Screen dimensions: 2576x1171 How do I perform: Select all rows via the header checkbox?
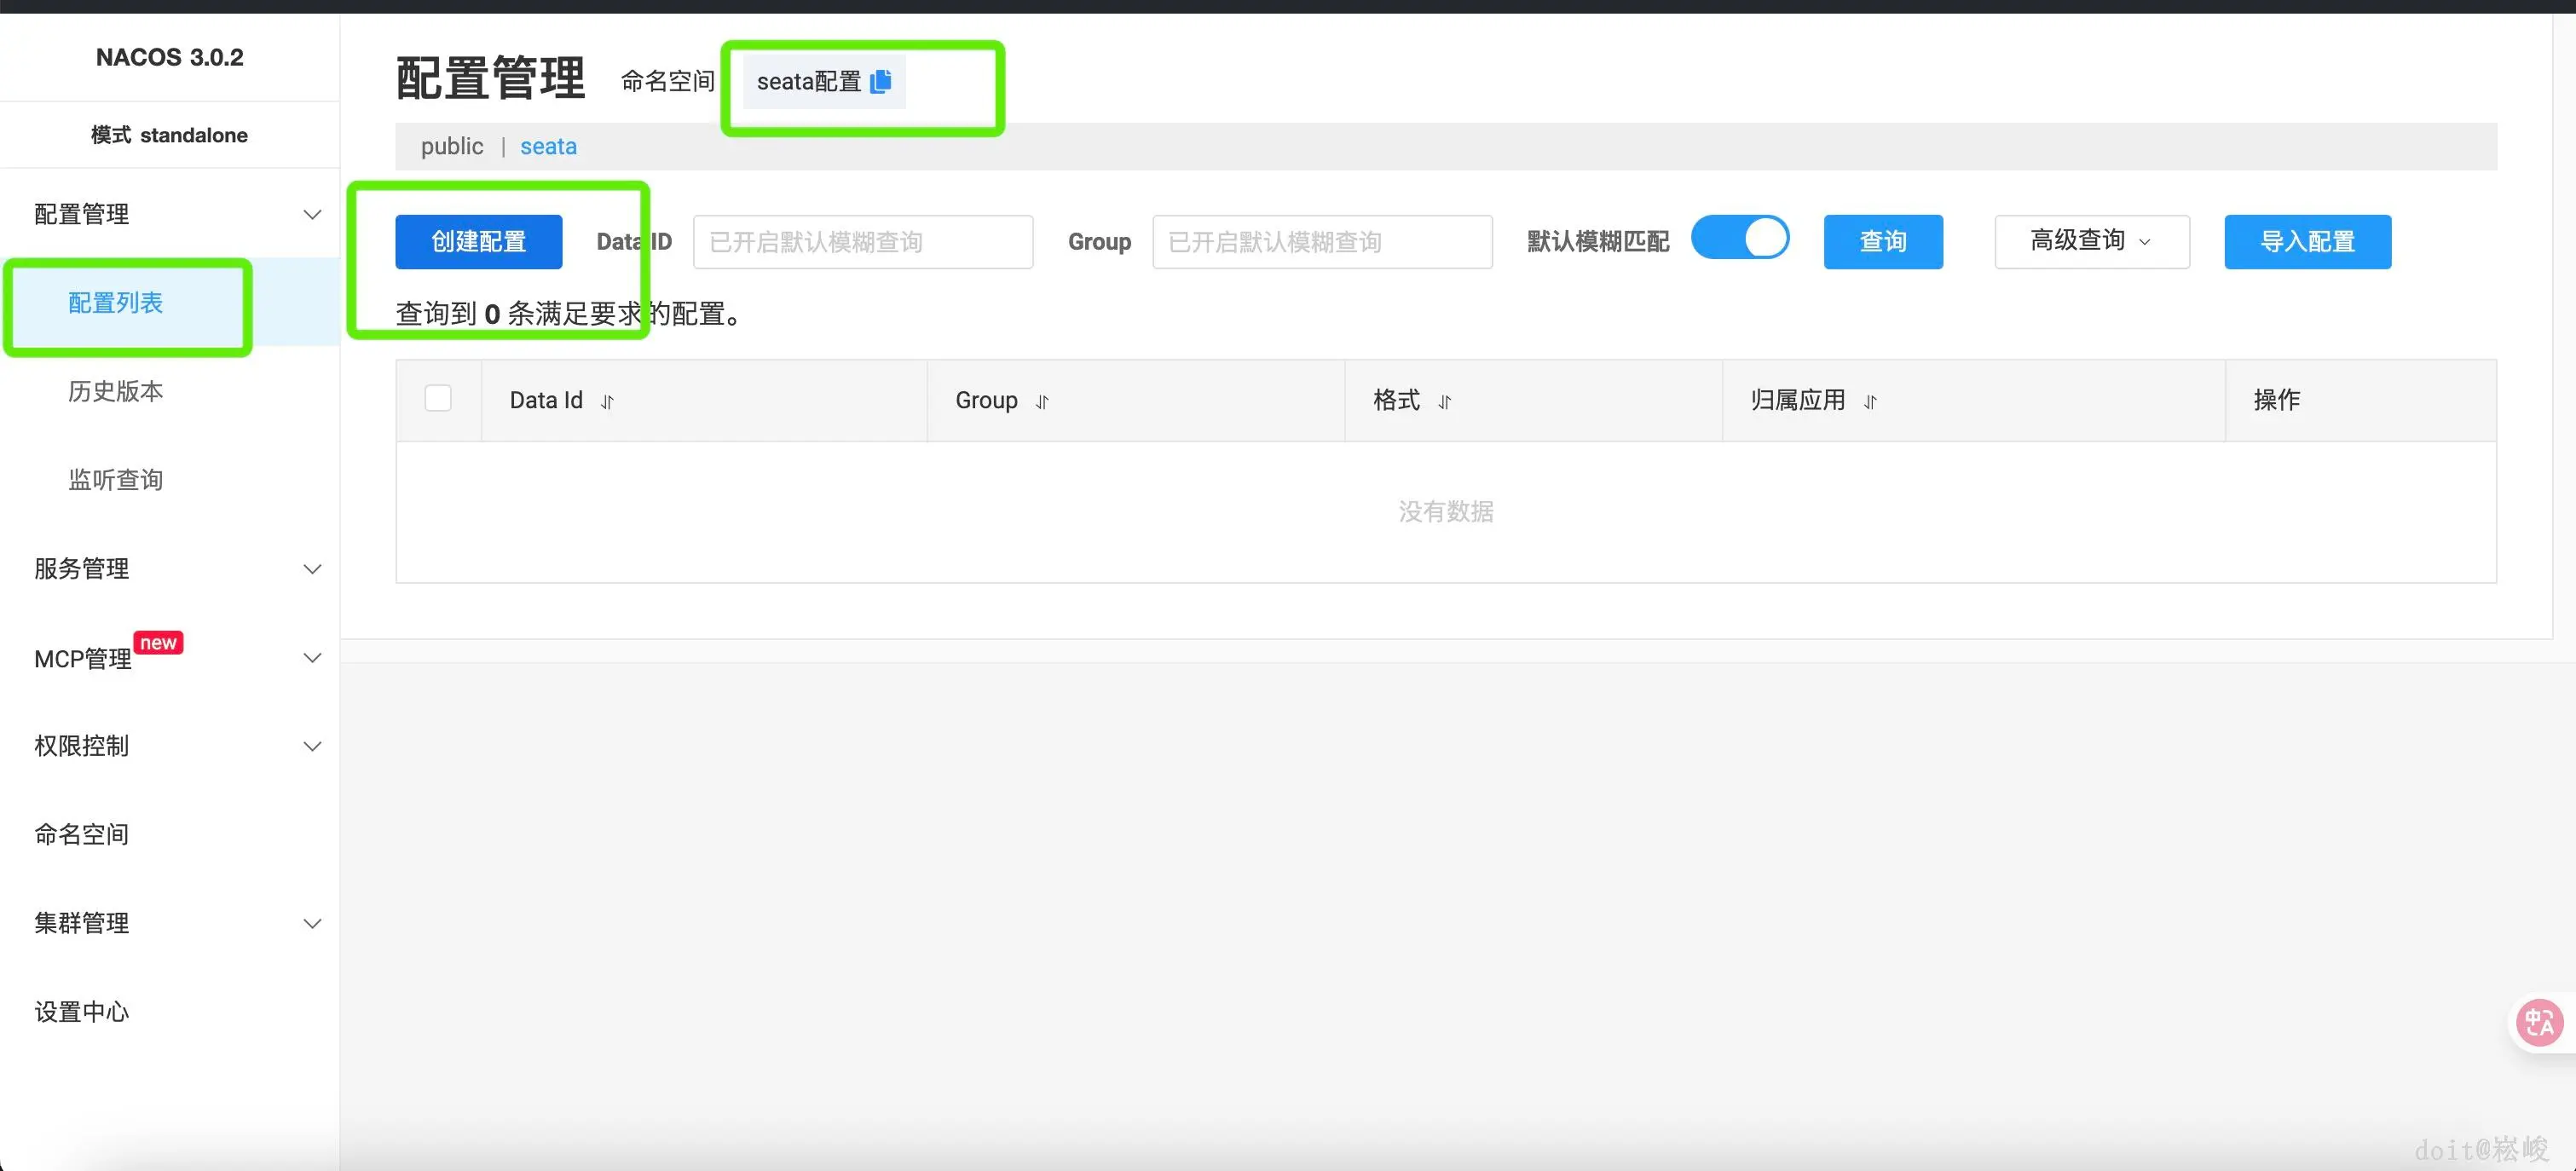click(438, 398)
